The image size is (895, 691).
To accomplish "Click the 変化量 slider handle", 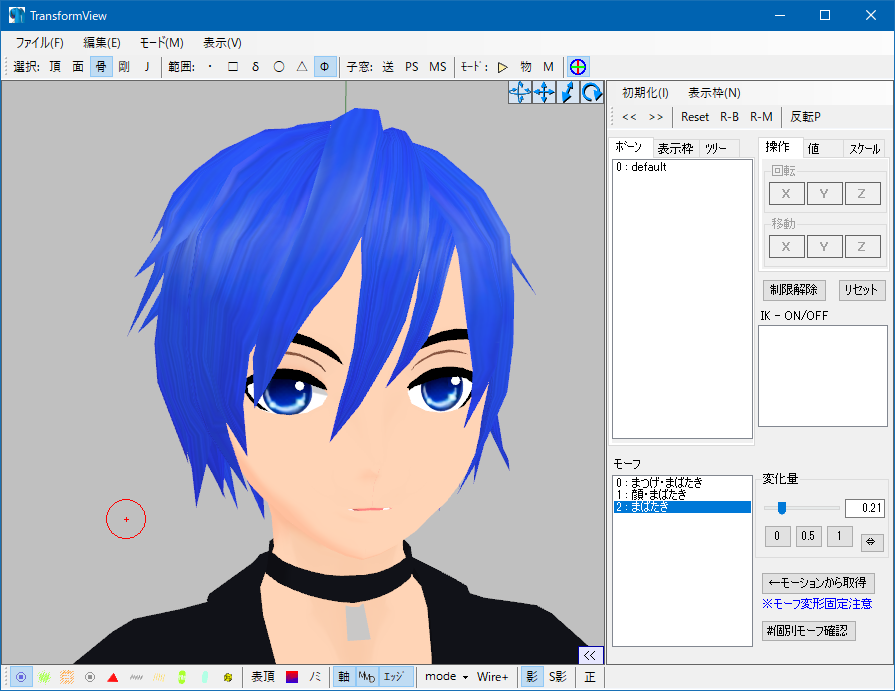I will [782, 508].
